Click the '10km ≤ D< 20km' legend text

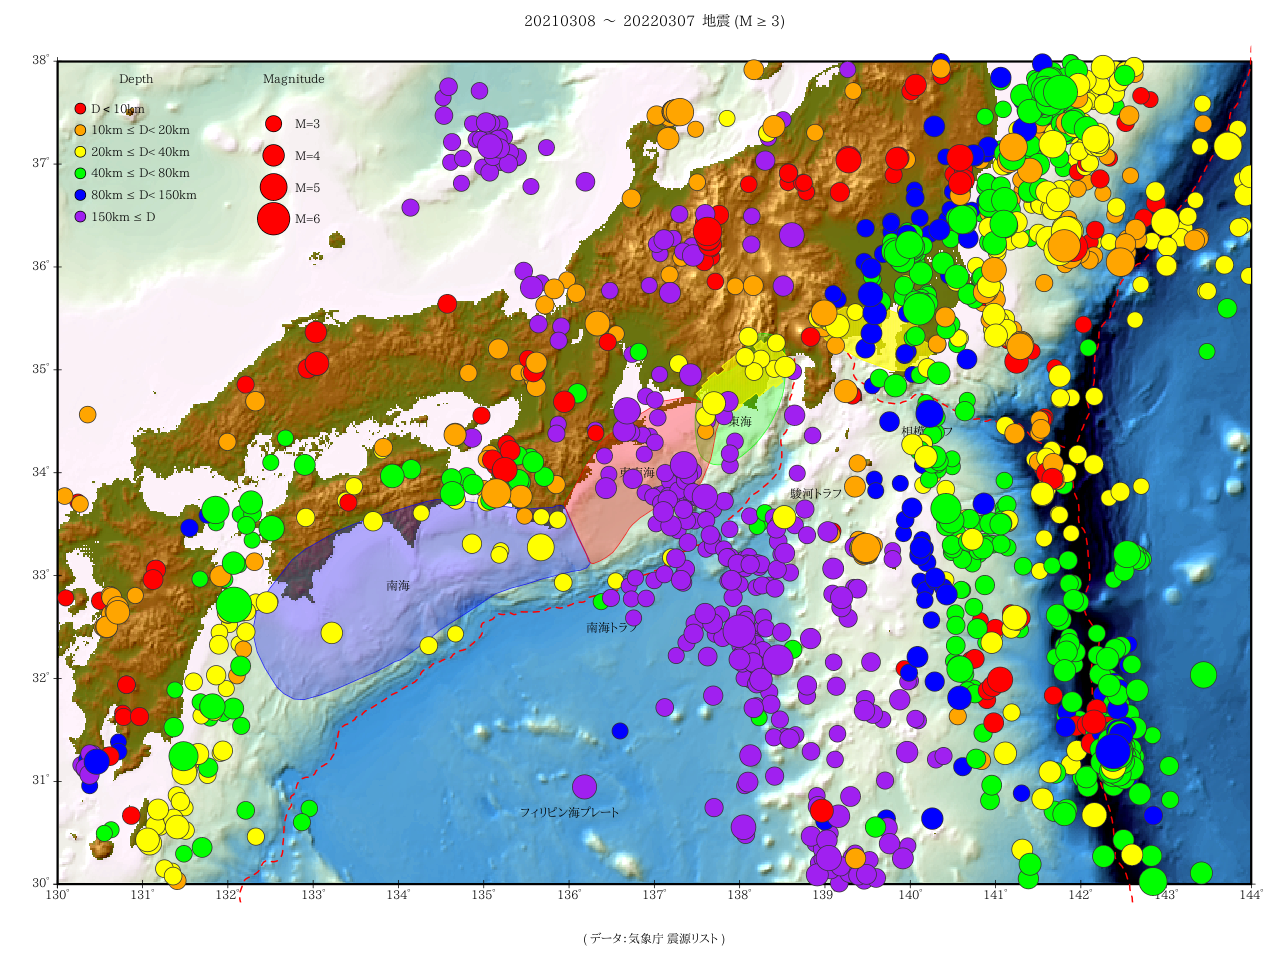pyautogui.click(x=140, y=131)
